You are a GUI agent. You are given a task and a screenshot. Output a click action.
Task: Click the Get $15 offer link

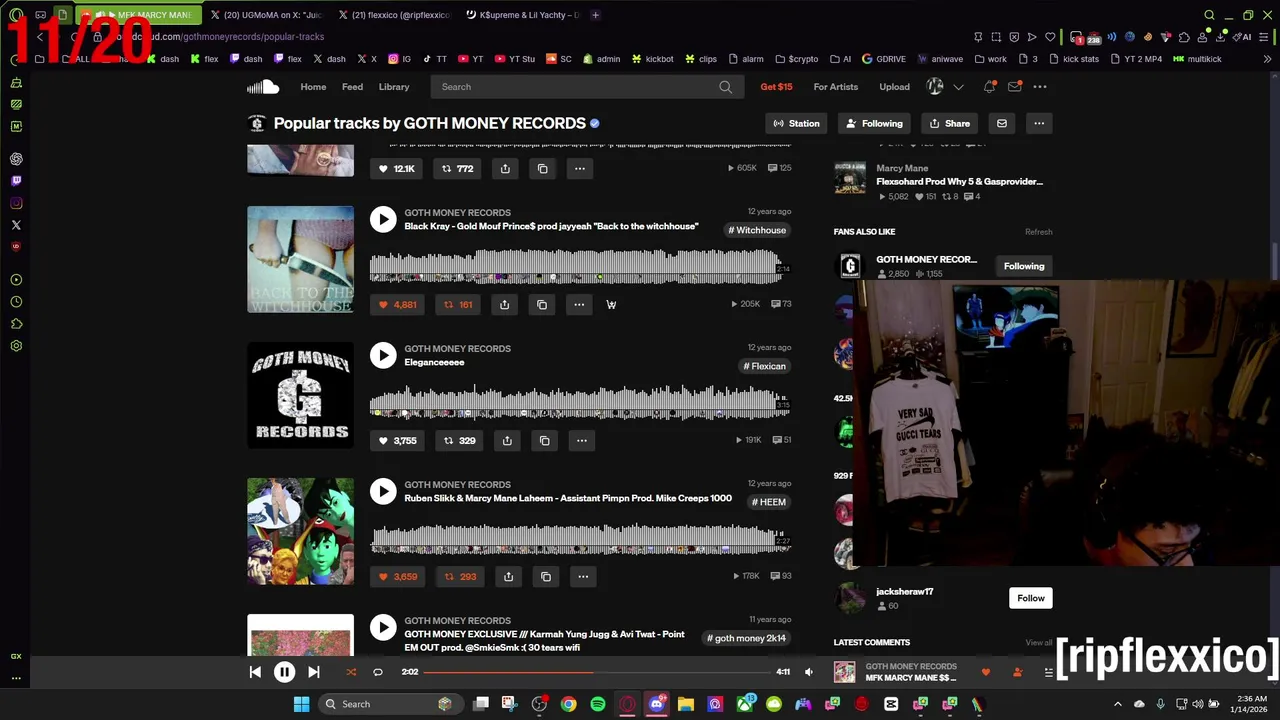point(776,87)
